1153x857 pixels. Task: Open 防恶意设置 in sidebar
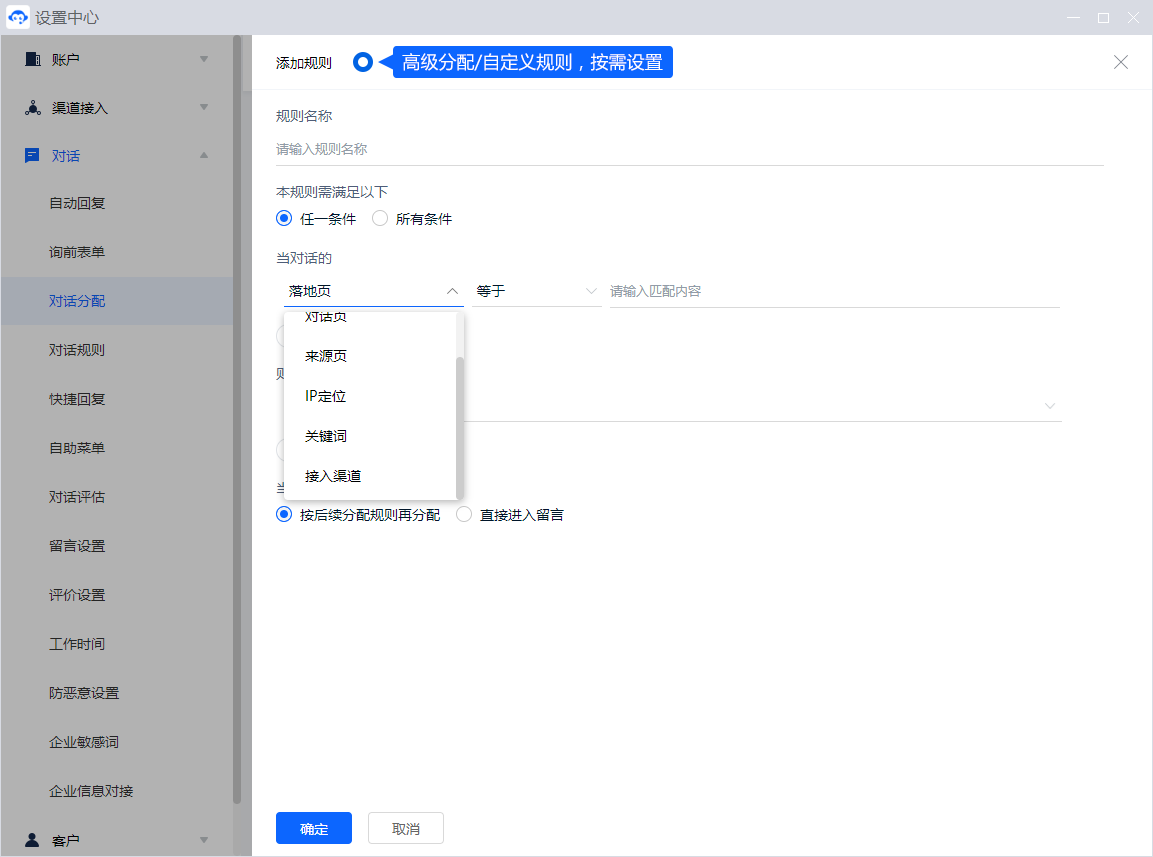tap(84, 693)
